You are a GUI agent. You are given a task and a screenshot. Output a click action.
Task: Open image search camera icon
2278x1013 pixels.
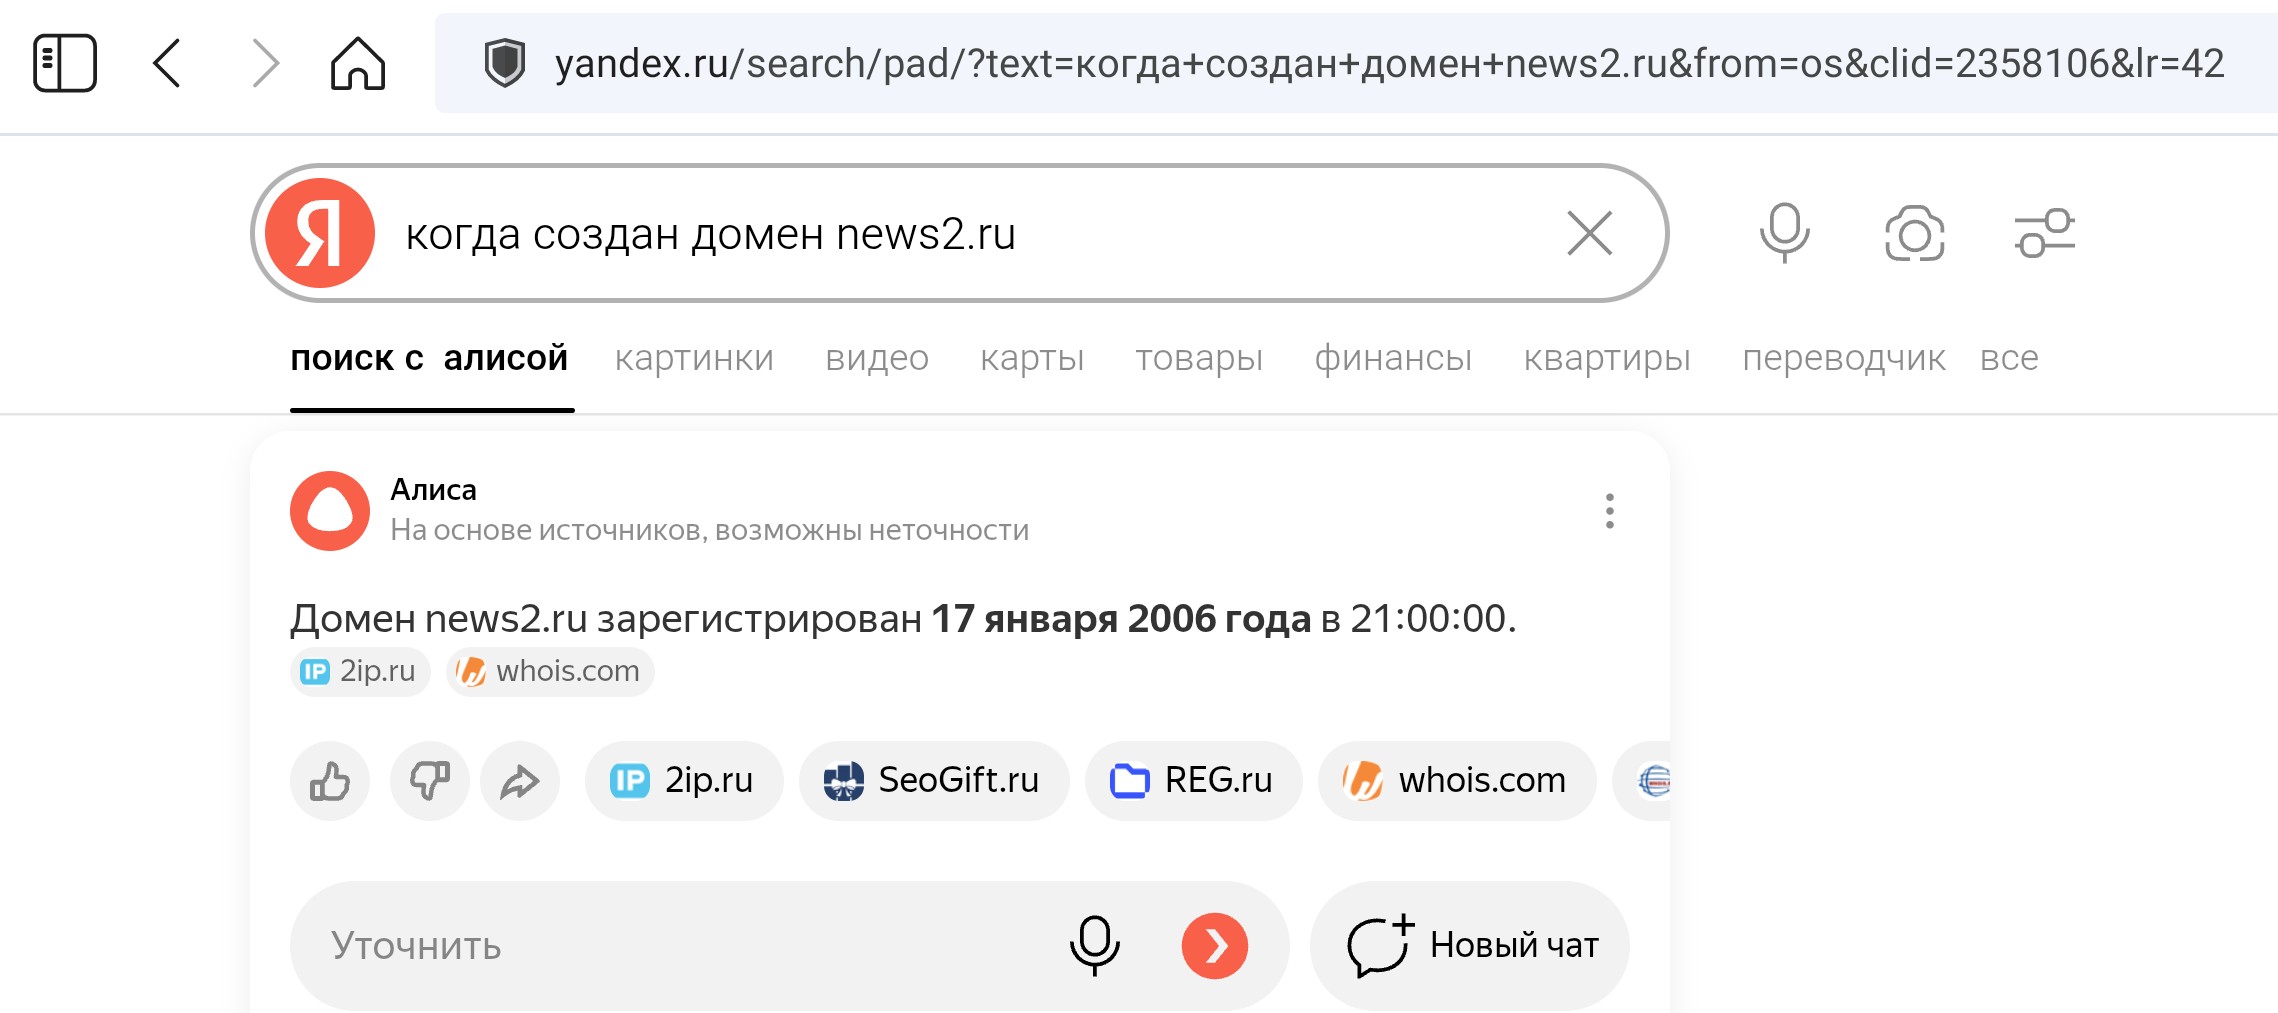[x=1914, y=234]
